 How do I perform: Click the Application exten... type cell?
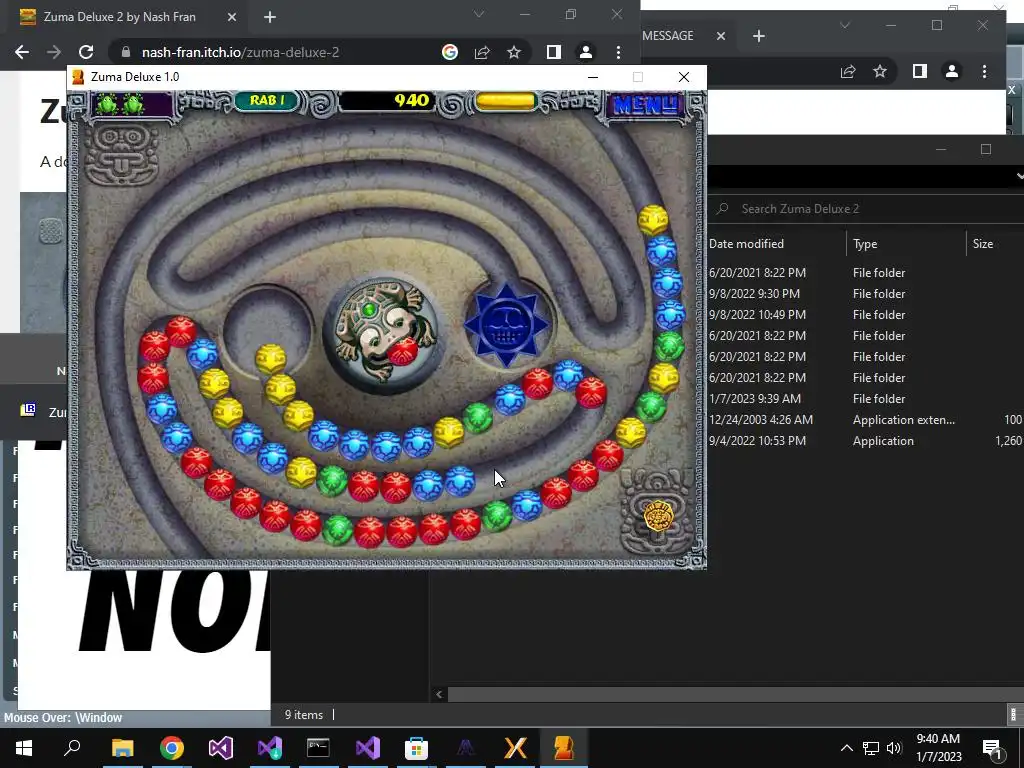(903, 419)
